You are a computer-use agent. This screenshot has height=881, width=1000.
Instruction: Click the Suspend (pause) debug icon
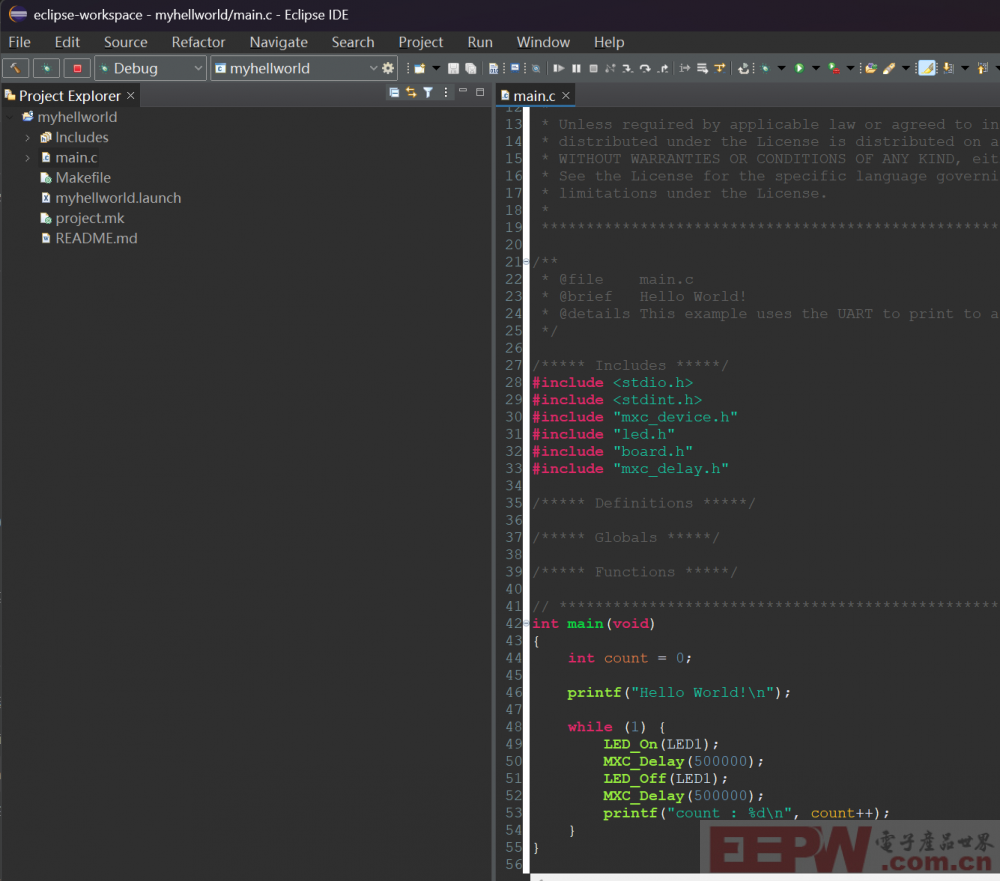(x=577, y=68)
